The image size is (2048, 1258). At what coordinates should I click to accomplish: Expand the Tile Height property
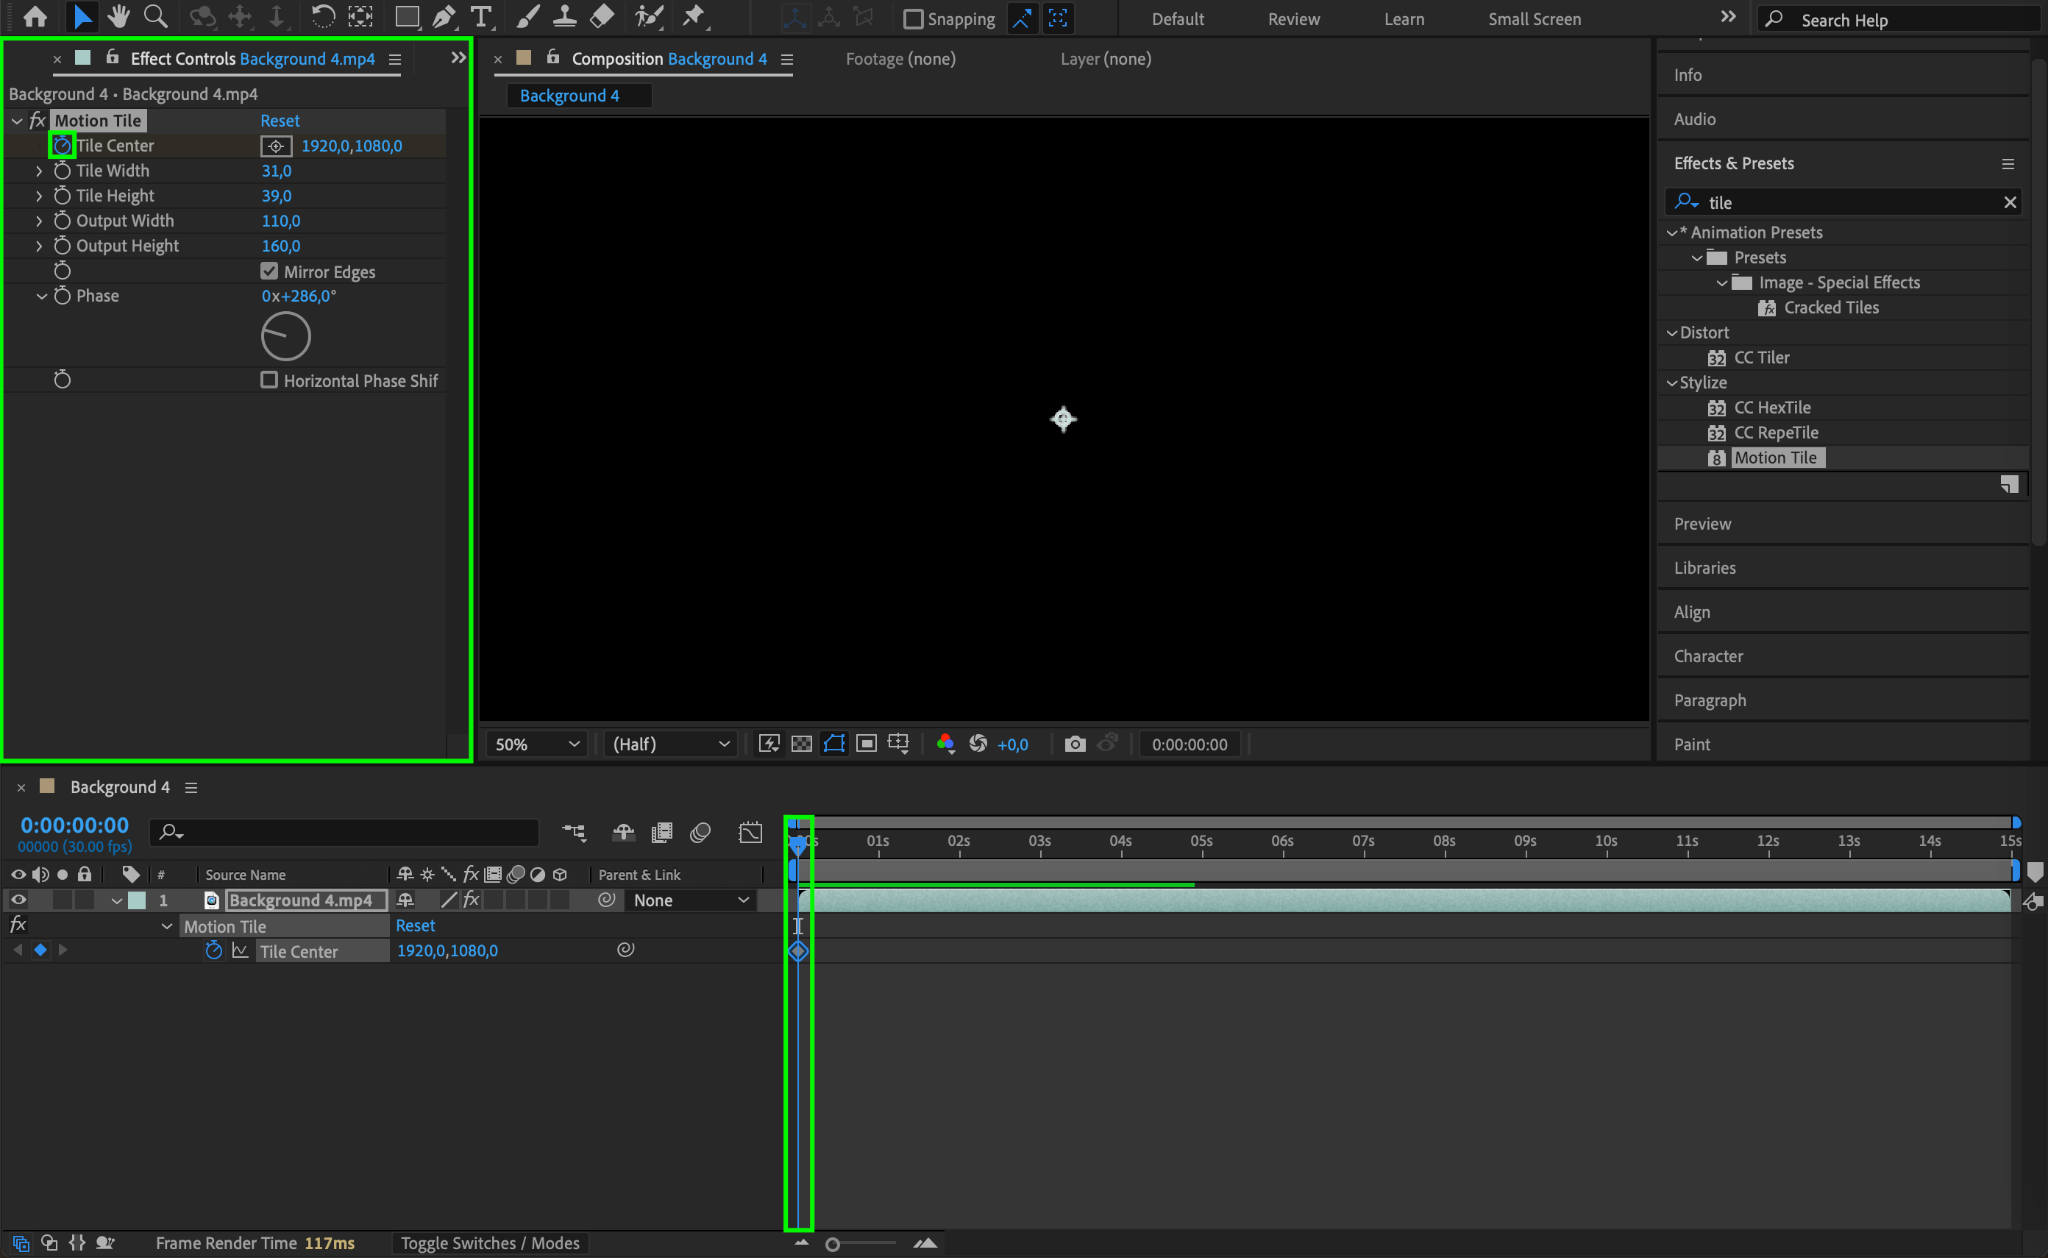coord(39,196)
